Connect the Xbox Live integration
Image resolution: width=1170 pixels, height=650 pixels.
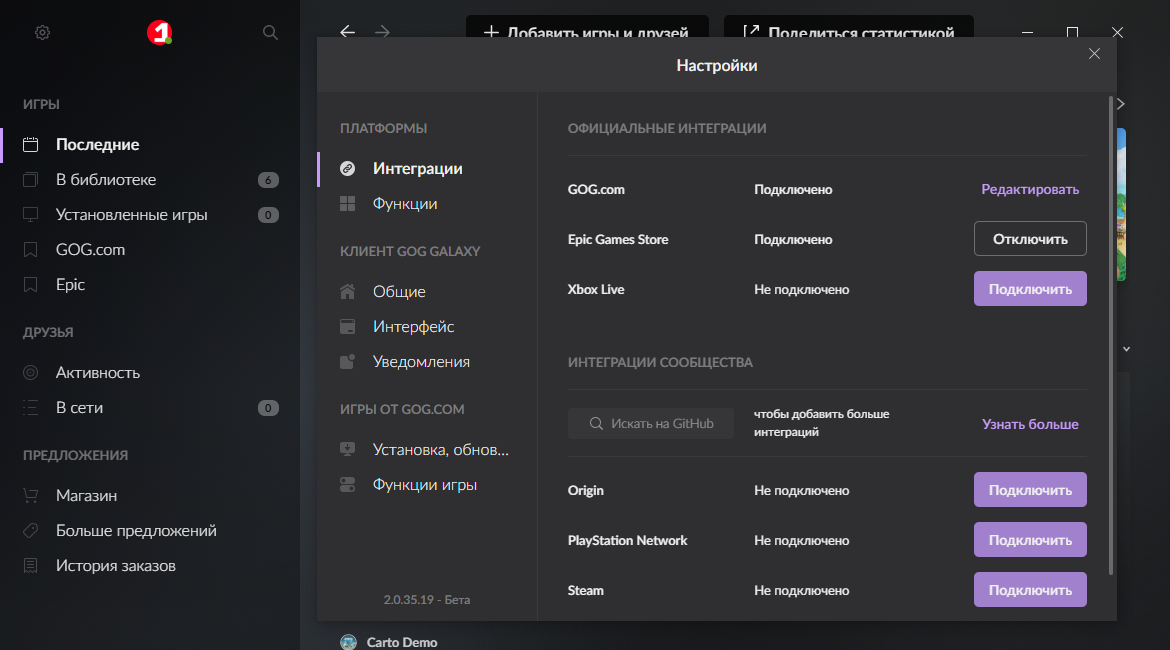point(1030,289)
